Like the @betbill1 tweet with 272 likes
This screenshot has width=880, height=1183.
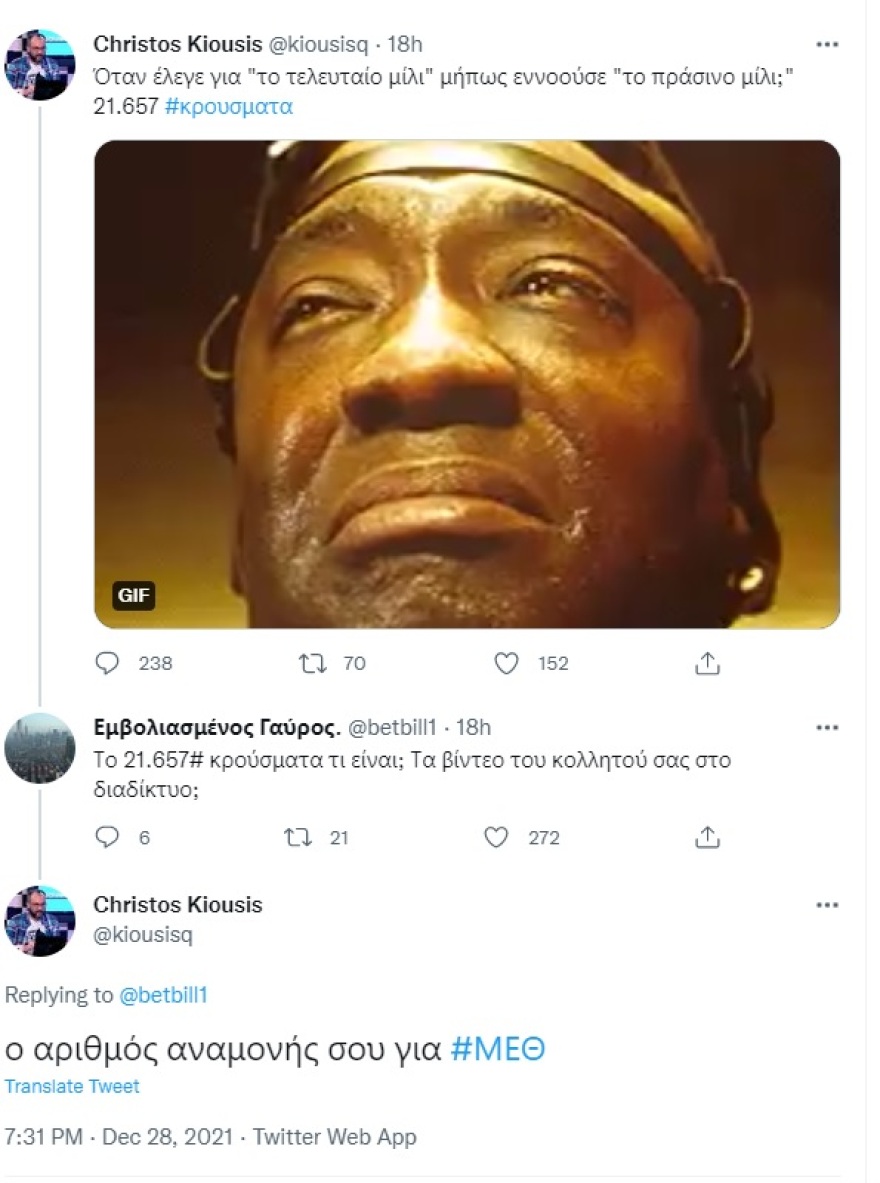[497, 838]
